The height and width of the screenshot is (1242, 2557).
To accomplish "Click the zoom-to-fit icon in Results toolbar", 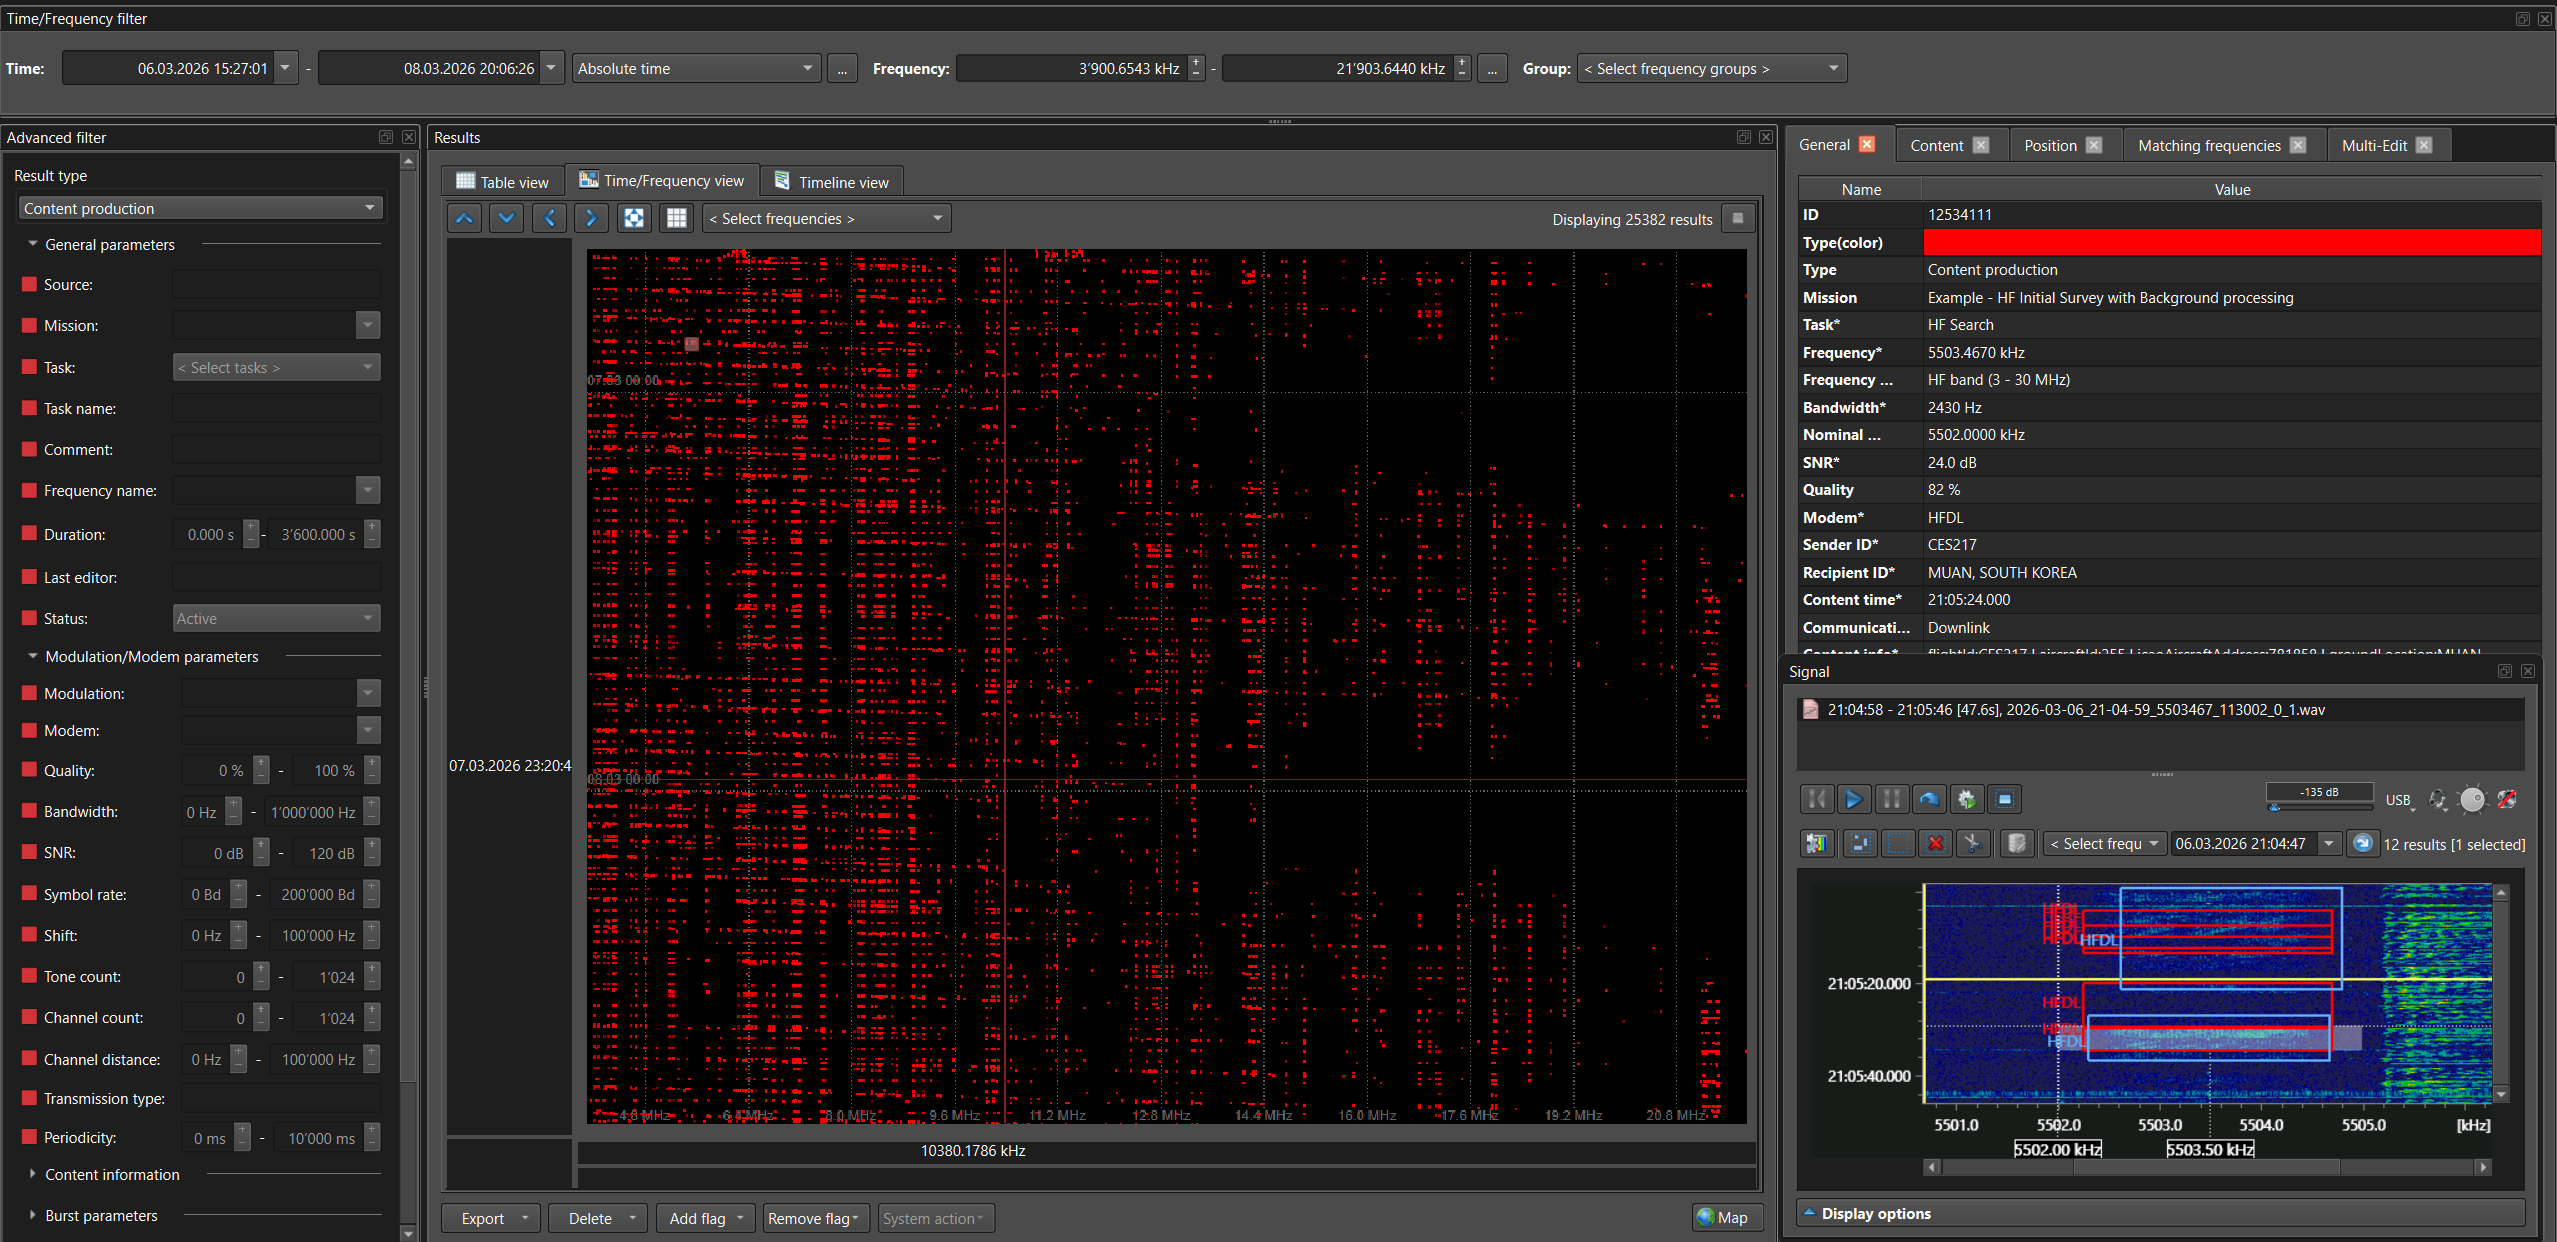I will click(x=634, y=218).
